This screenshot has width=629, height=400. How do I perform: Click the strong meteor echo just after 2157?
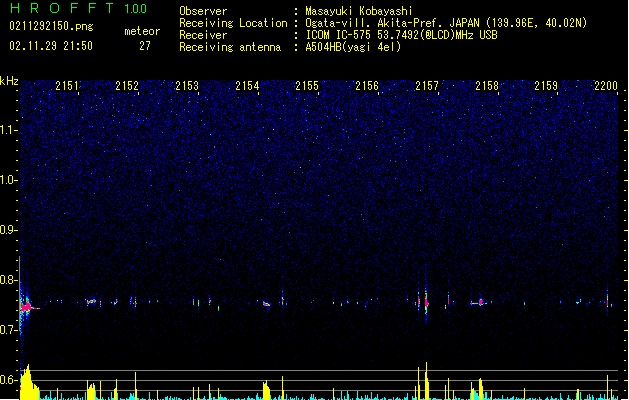426,302
